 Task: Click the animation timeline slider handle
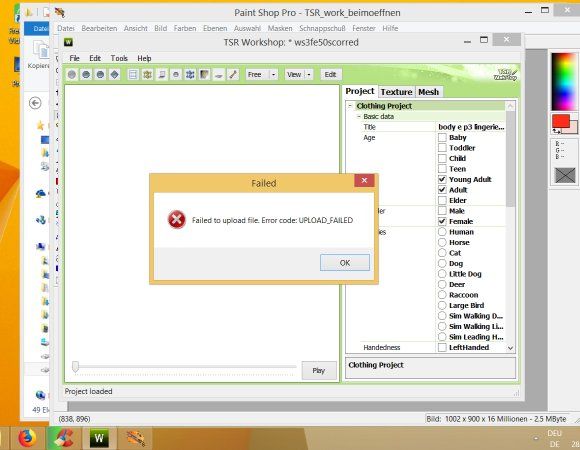coord(75,366)
